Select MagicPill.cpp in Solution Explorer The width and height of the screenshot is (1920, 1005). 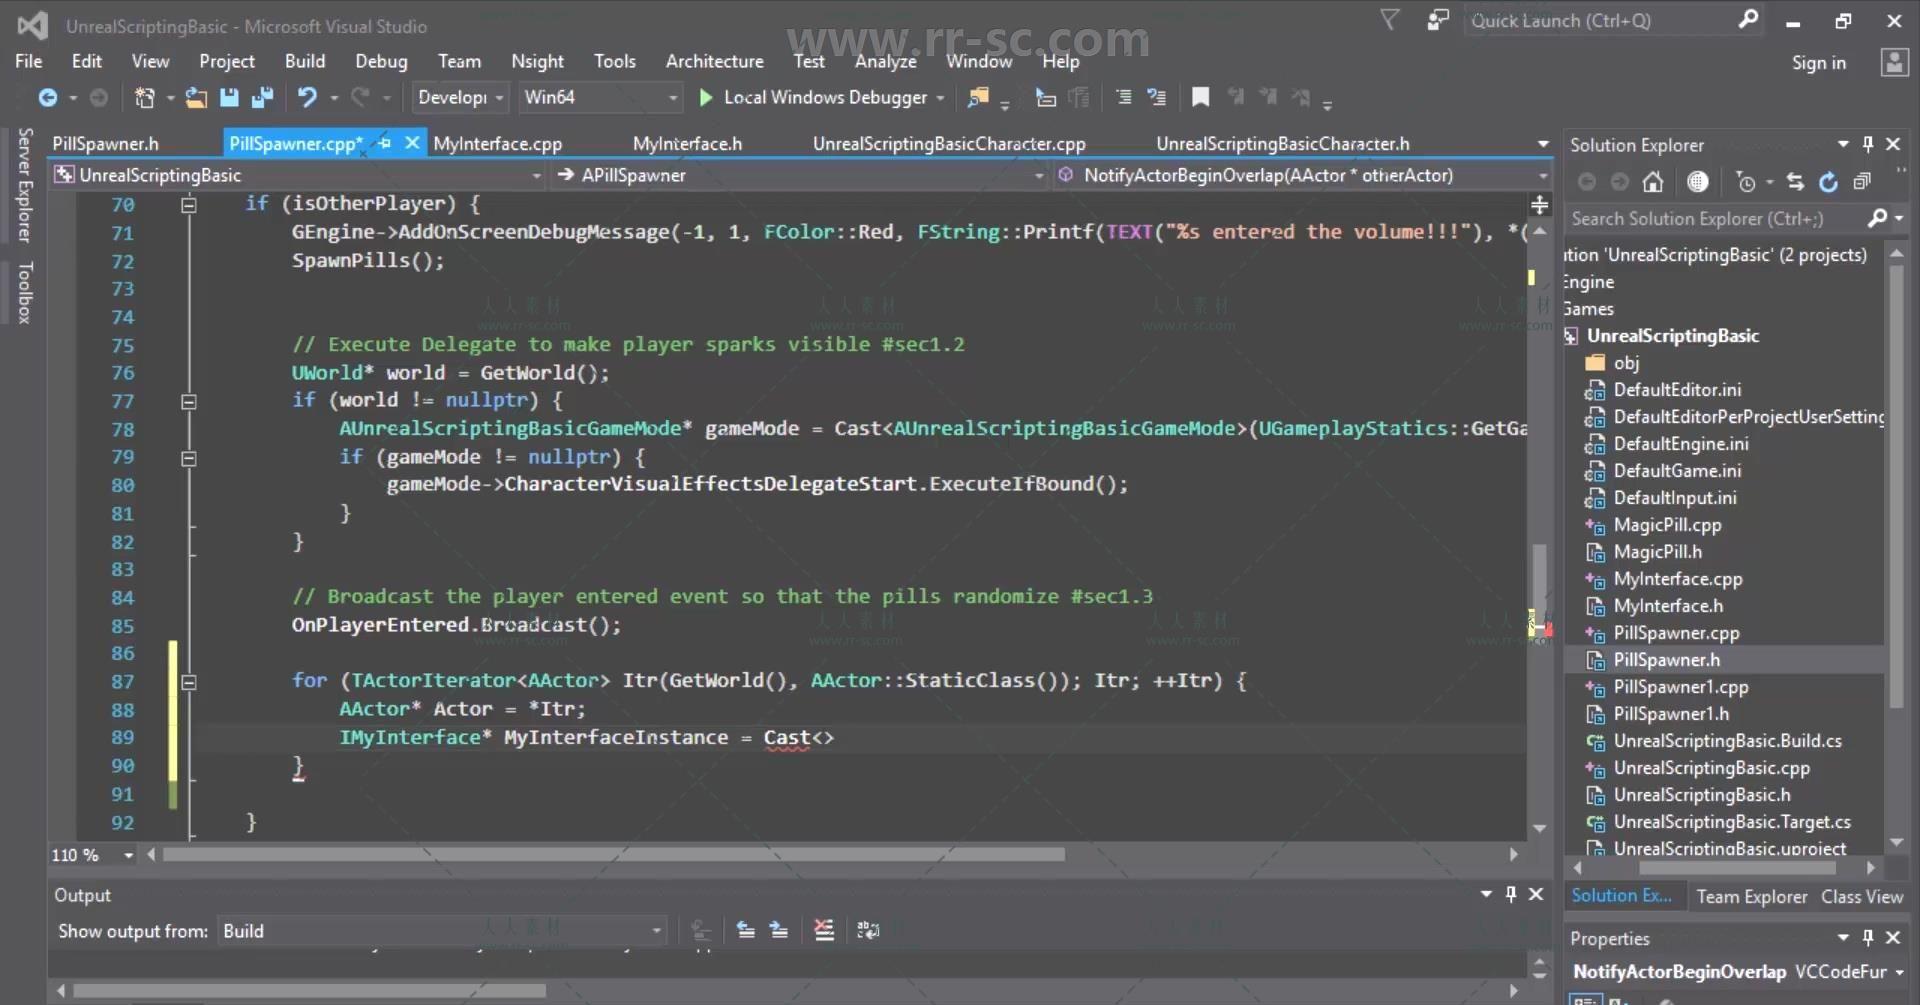(x=1667, y=525)
